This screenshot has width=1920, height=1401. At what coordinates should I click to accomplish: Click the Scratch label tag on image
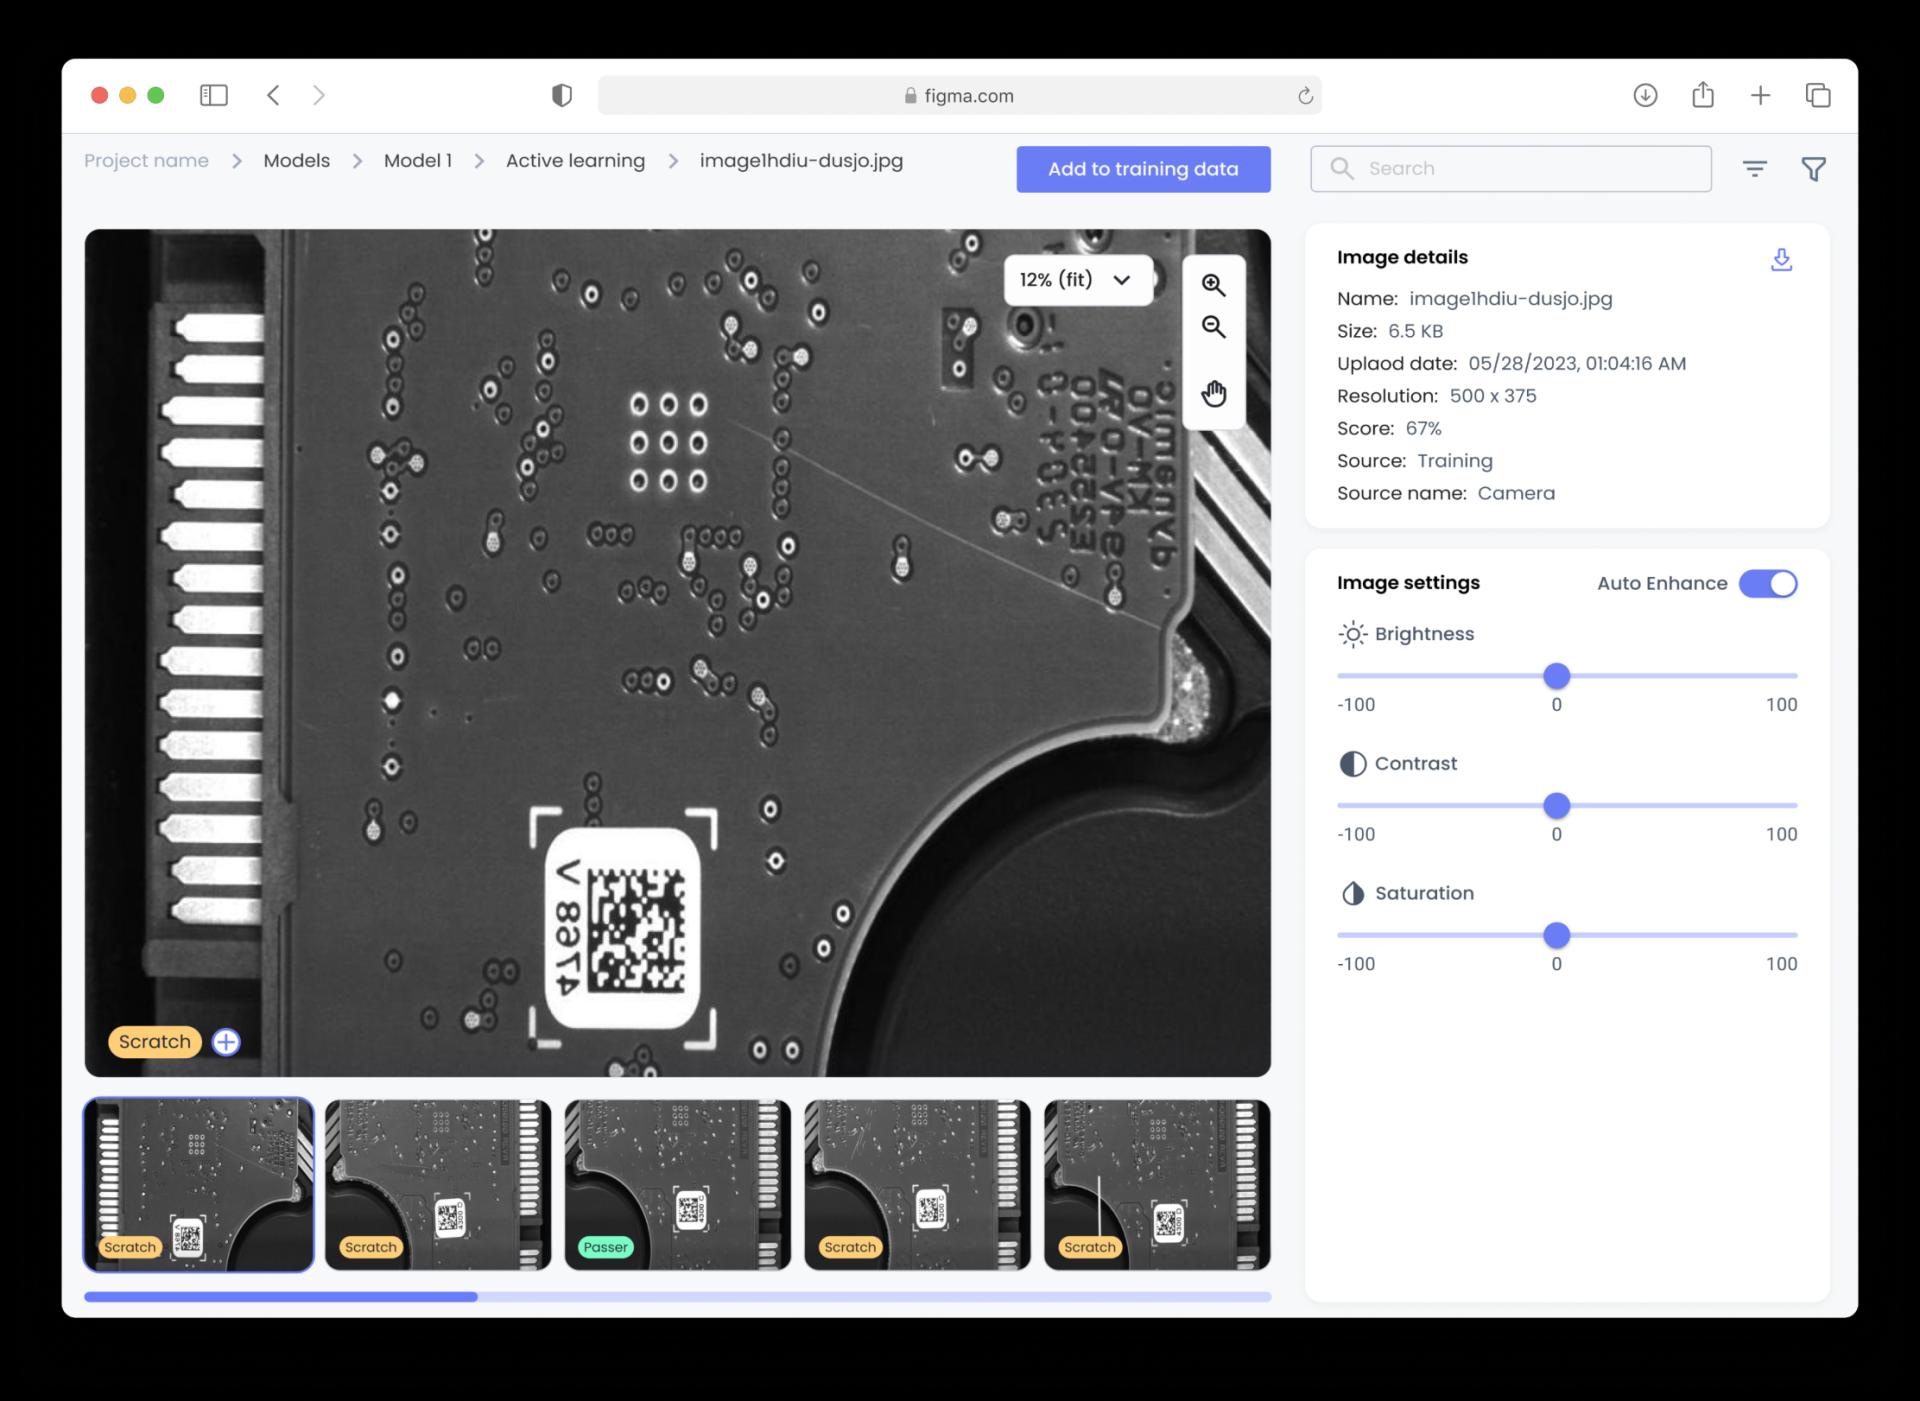(154, 1042)
